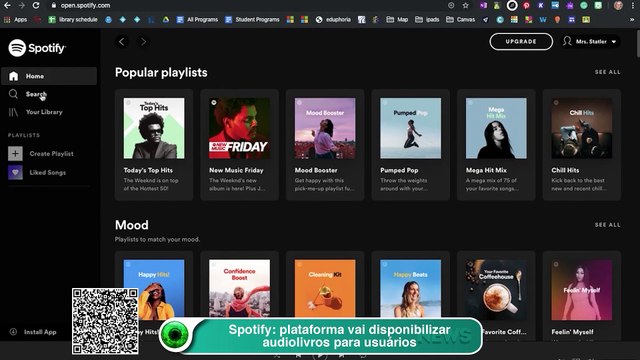Open Your Favorite Coffeehouse playlist cover
This screenshot has width=640, height=360.
coord(496,290)
